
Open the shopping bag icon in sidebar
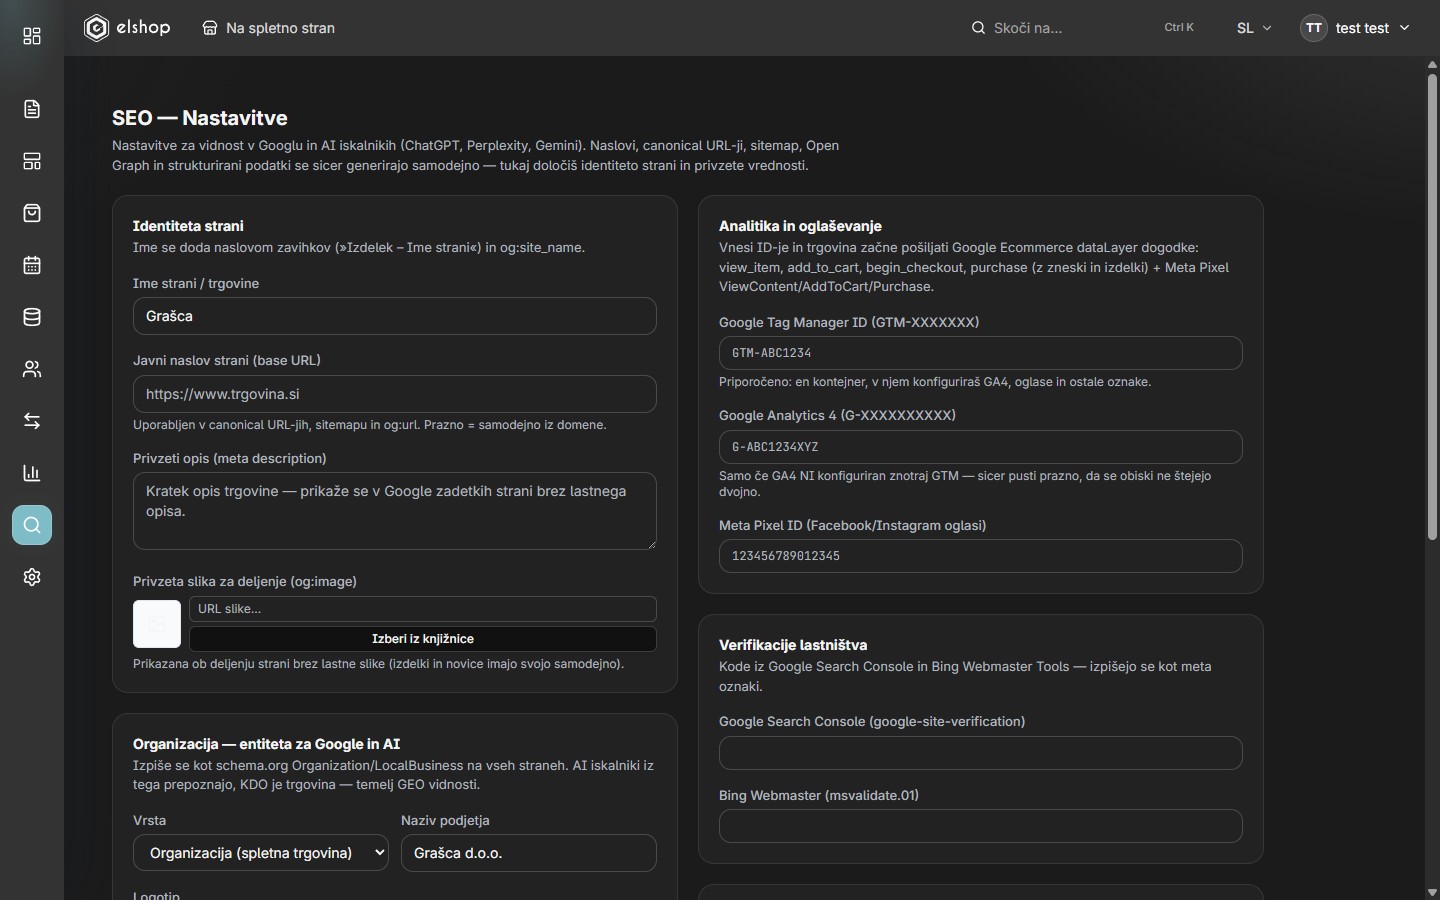(32, 213)
